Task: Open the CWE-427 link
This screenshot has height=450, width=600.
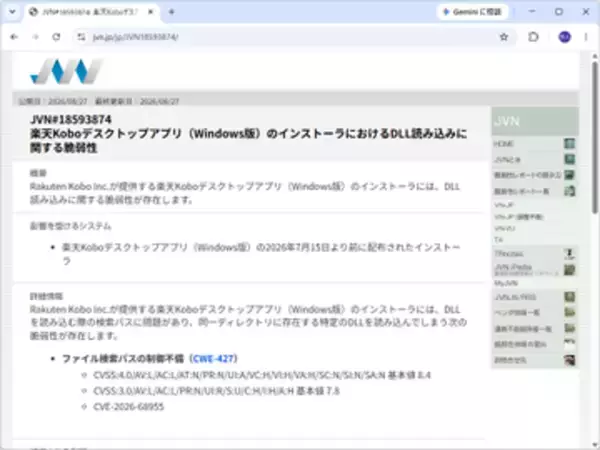Action: click(214, 359)
